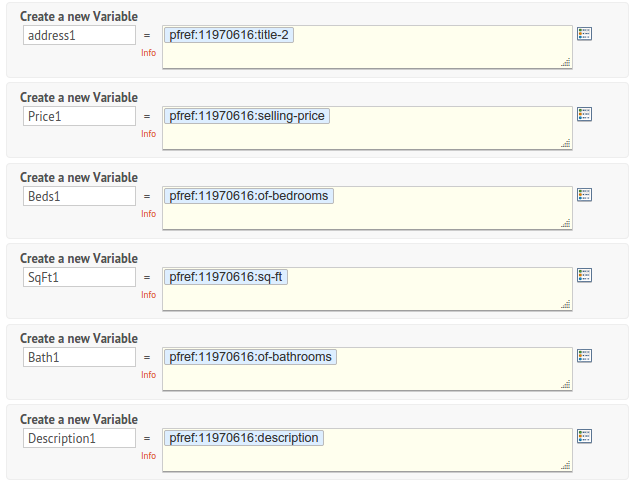Click the address1 variable name field
Viewport: 633px width, 482px height.
pos(79,35)
